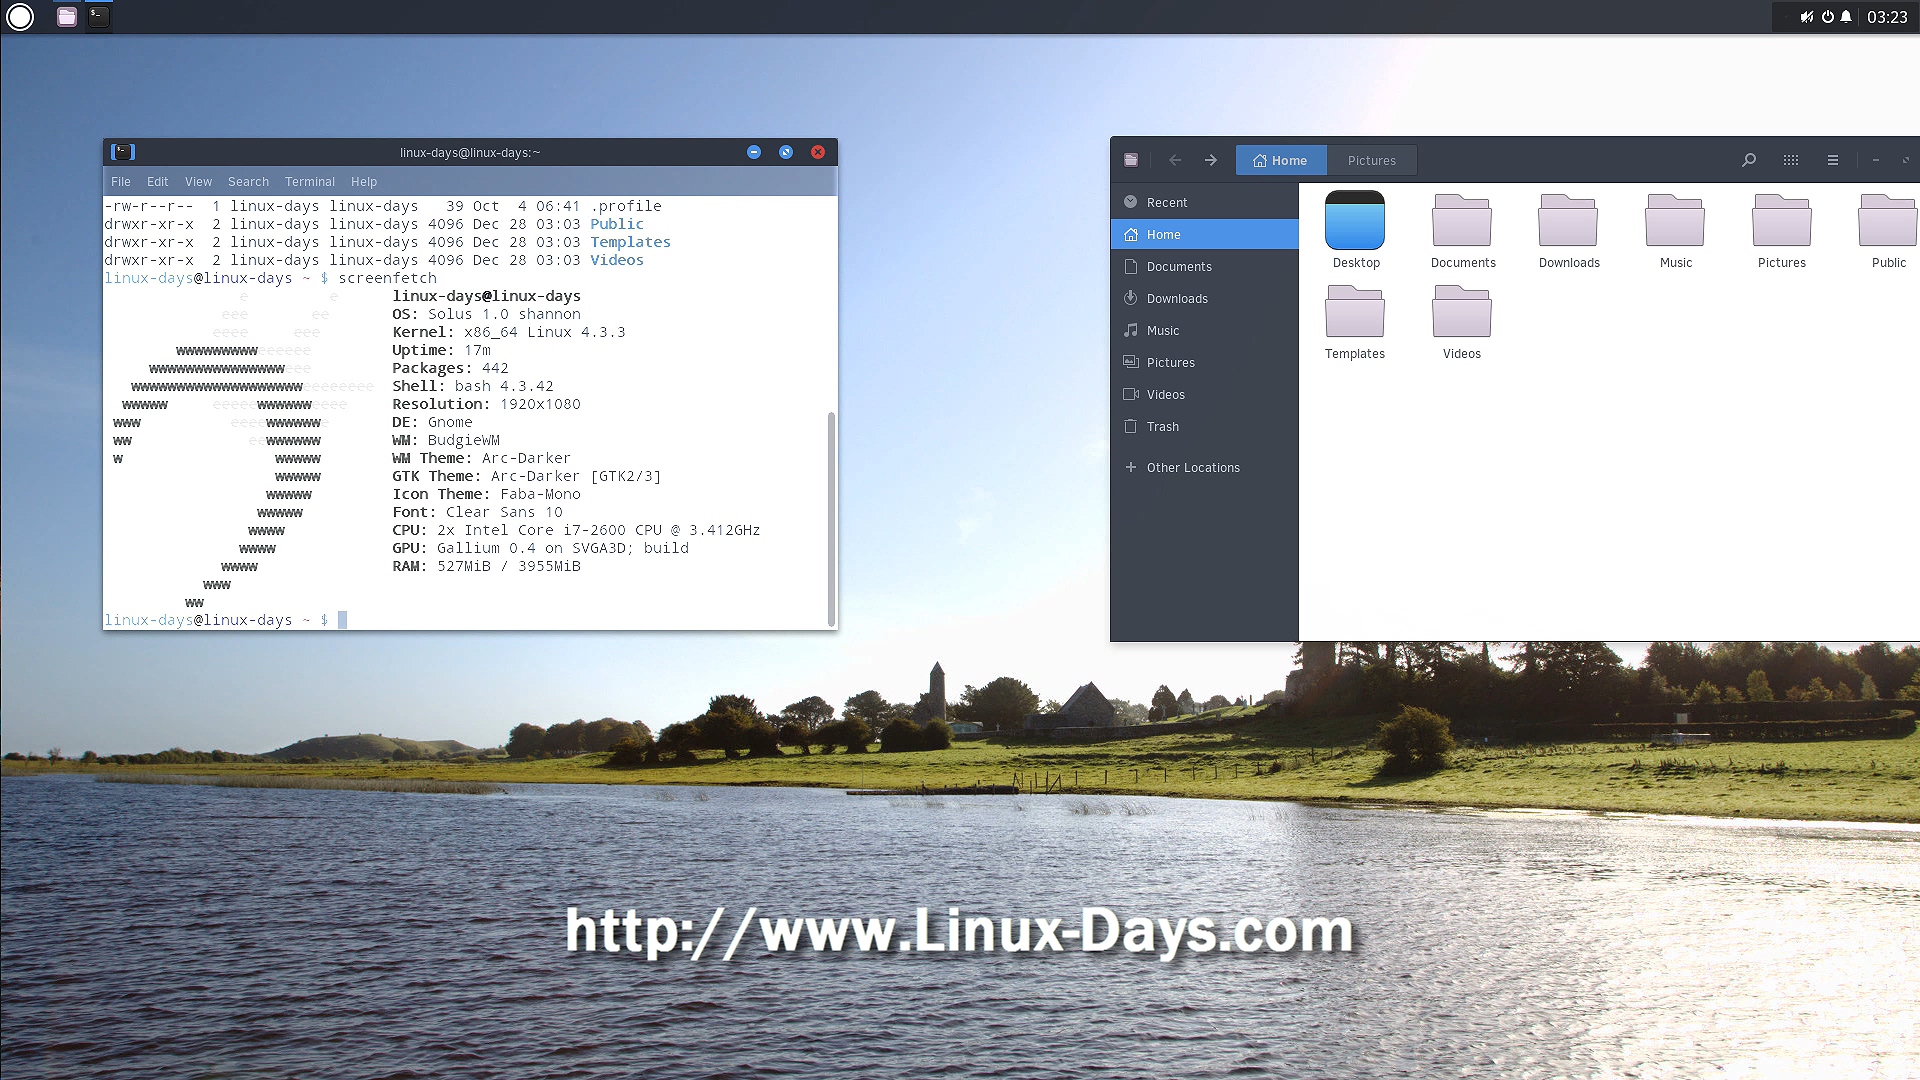Open notifications via the bell icon
Viewport: 1920px width, 1080px height.
[x=1846, y=17]
